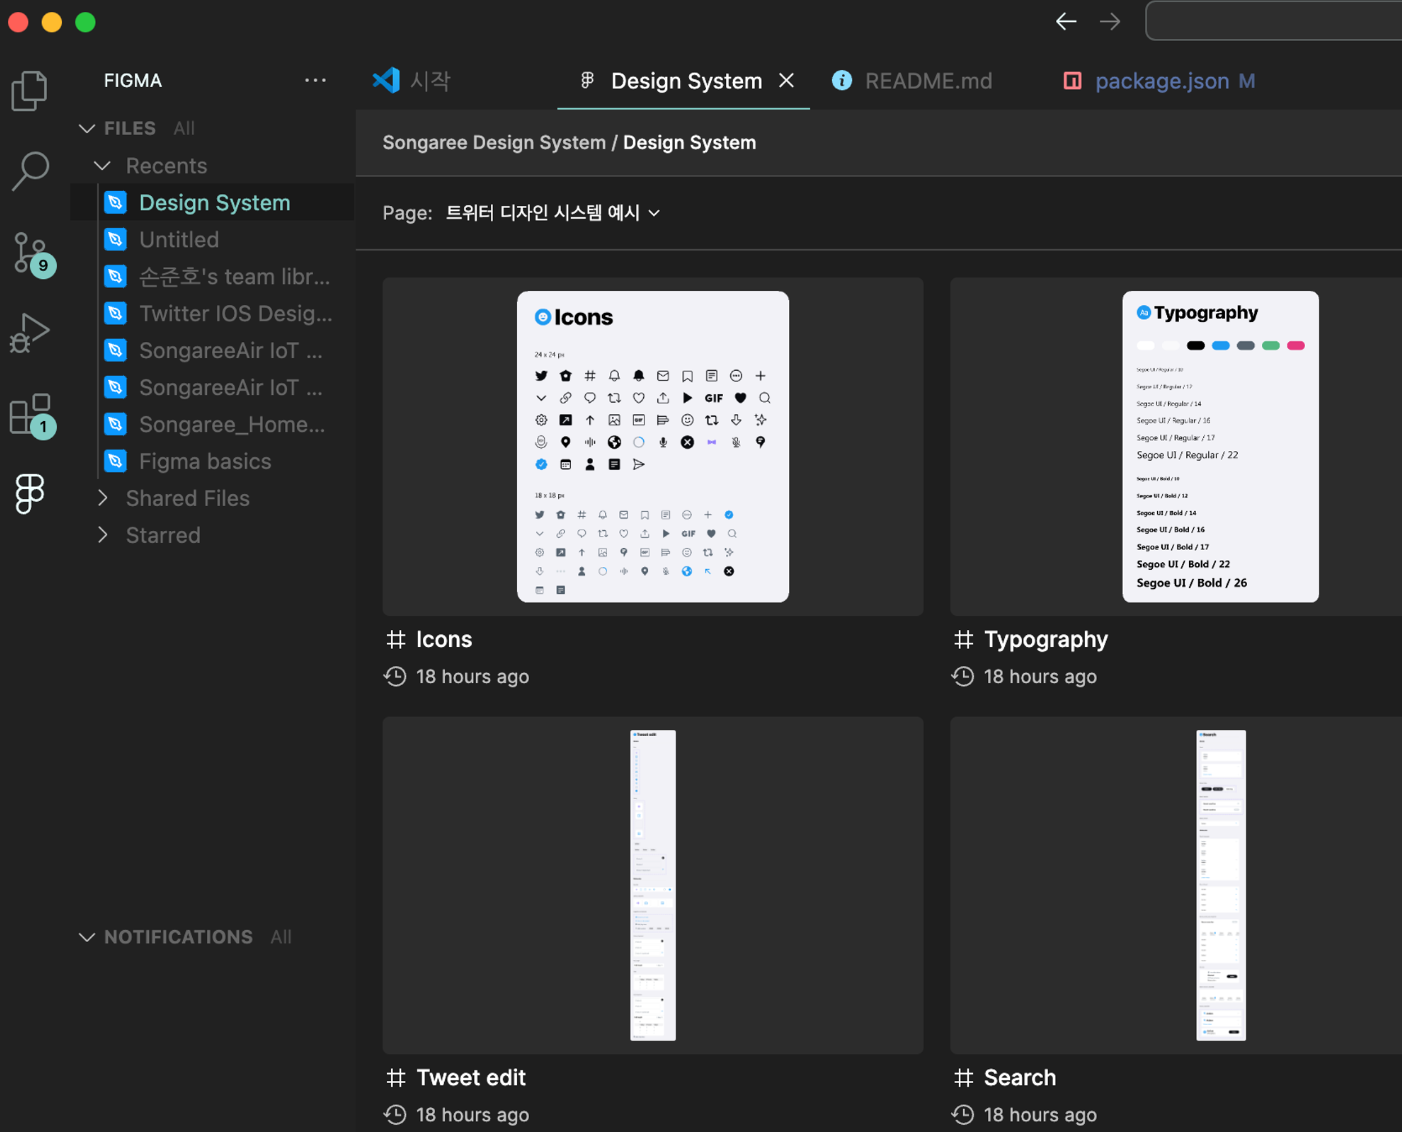Open the activity bar view with 1 notification badge
1402x1132 pixels.
pyautogui.click(x=29, y=413)
